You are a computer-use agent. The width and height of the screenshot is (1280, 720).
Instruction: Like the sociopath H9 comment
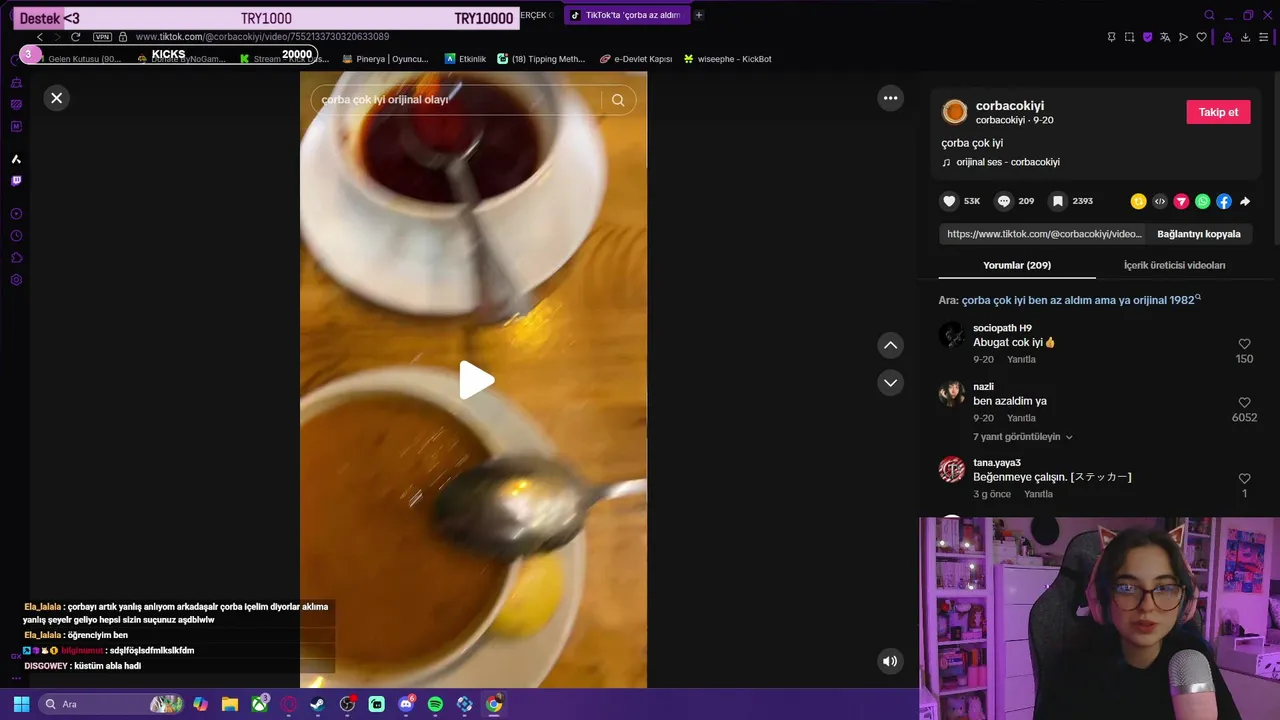[x=1244, y=344]
